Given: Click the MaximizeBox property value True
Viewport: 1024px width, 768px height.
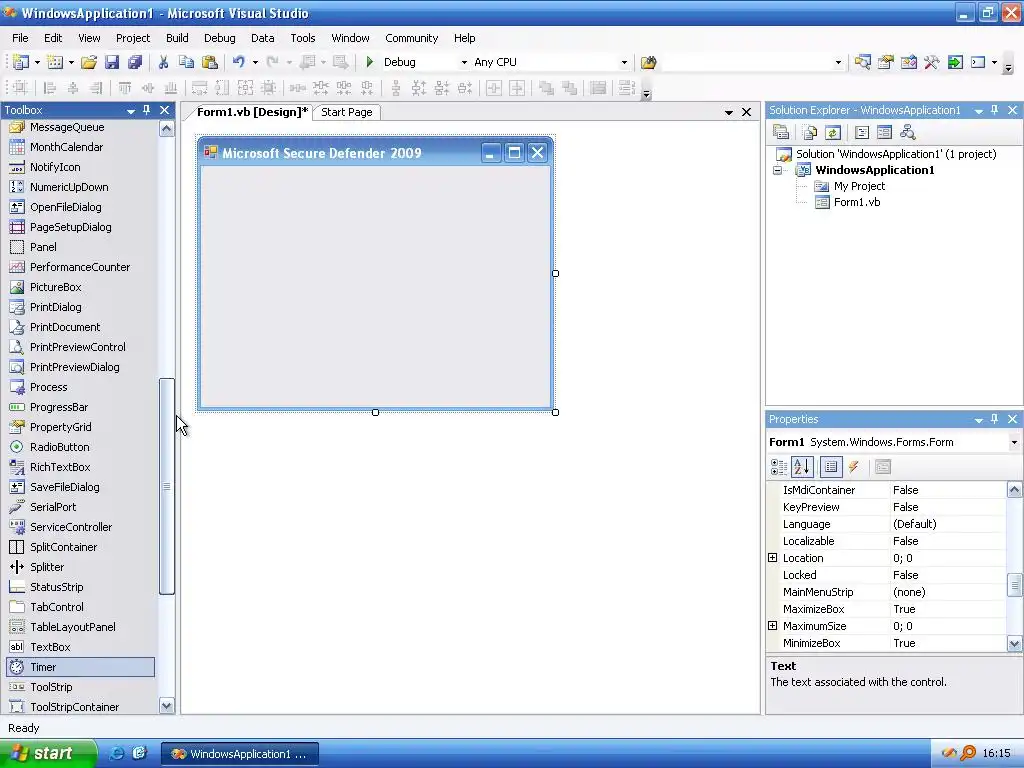Looking at the screenshot, I should pos(948,609).
